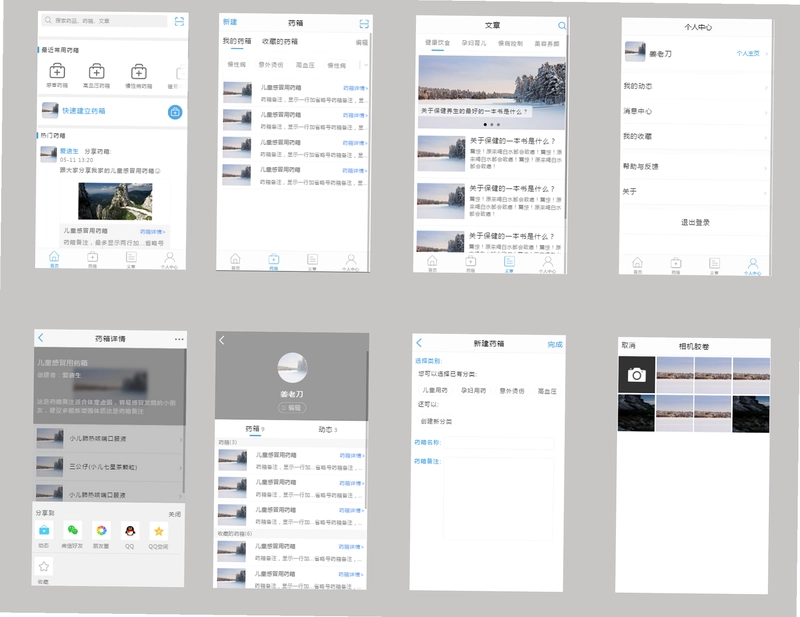The image size is (800, 617).
Task: Select the 儿童用药 category chip
Action: coord(435,390)
